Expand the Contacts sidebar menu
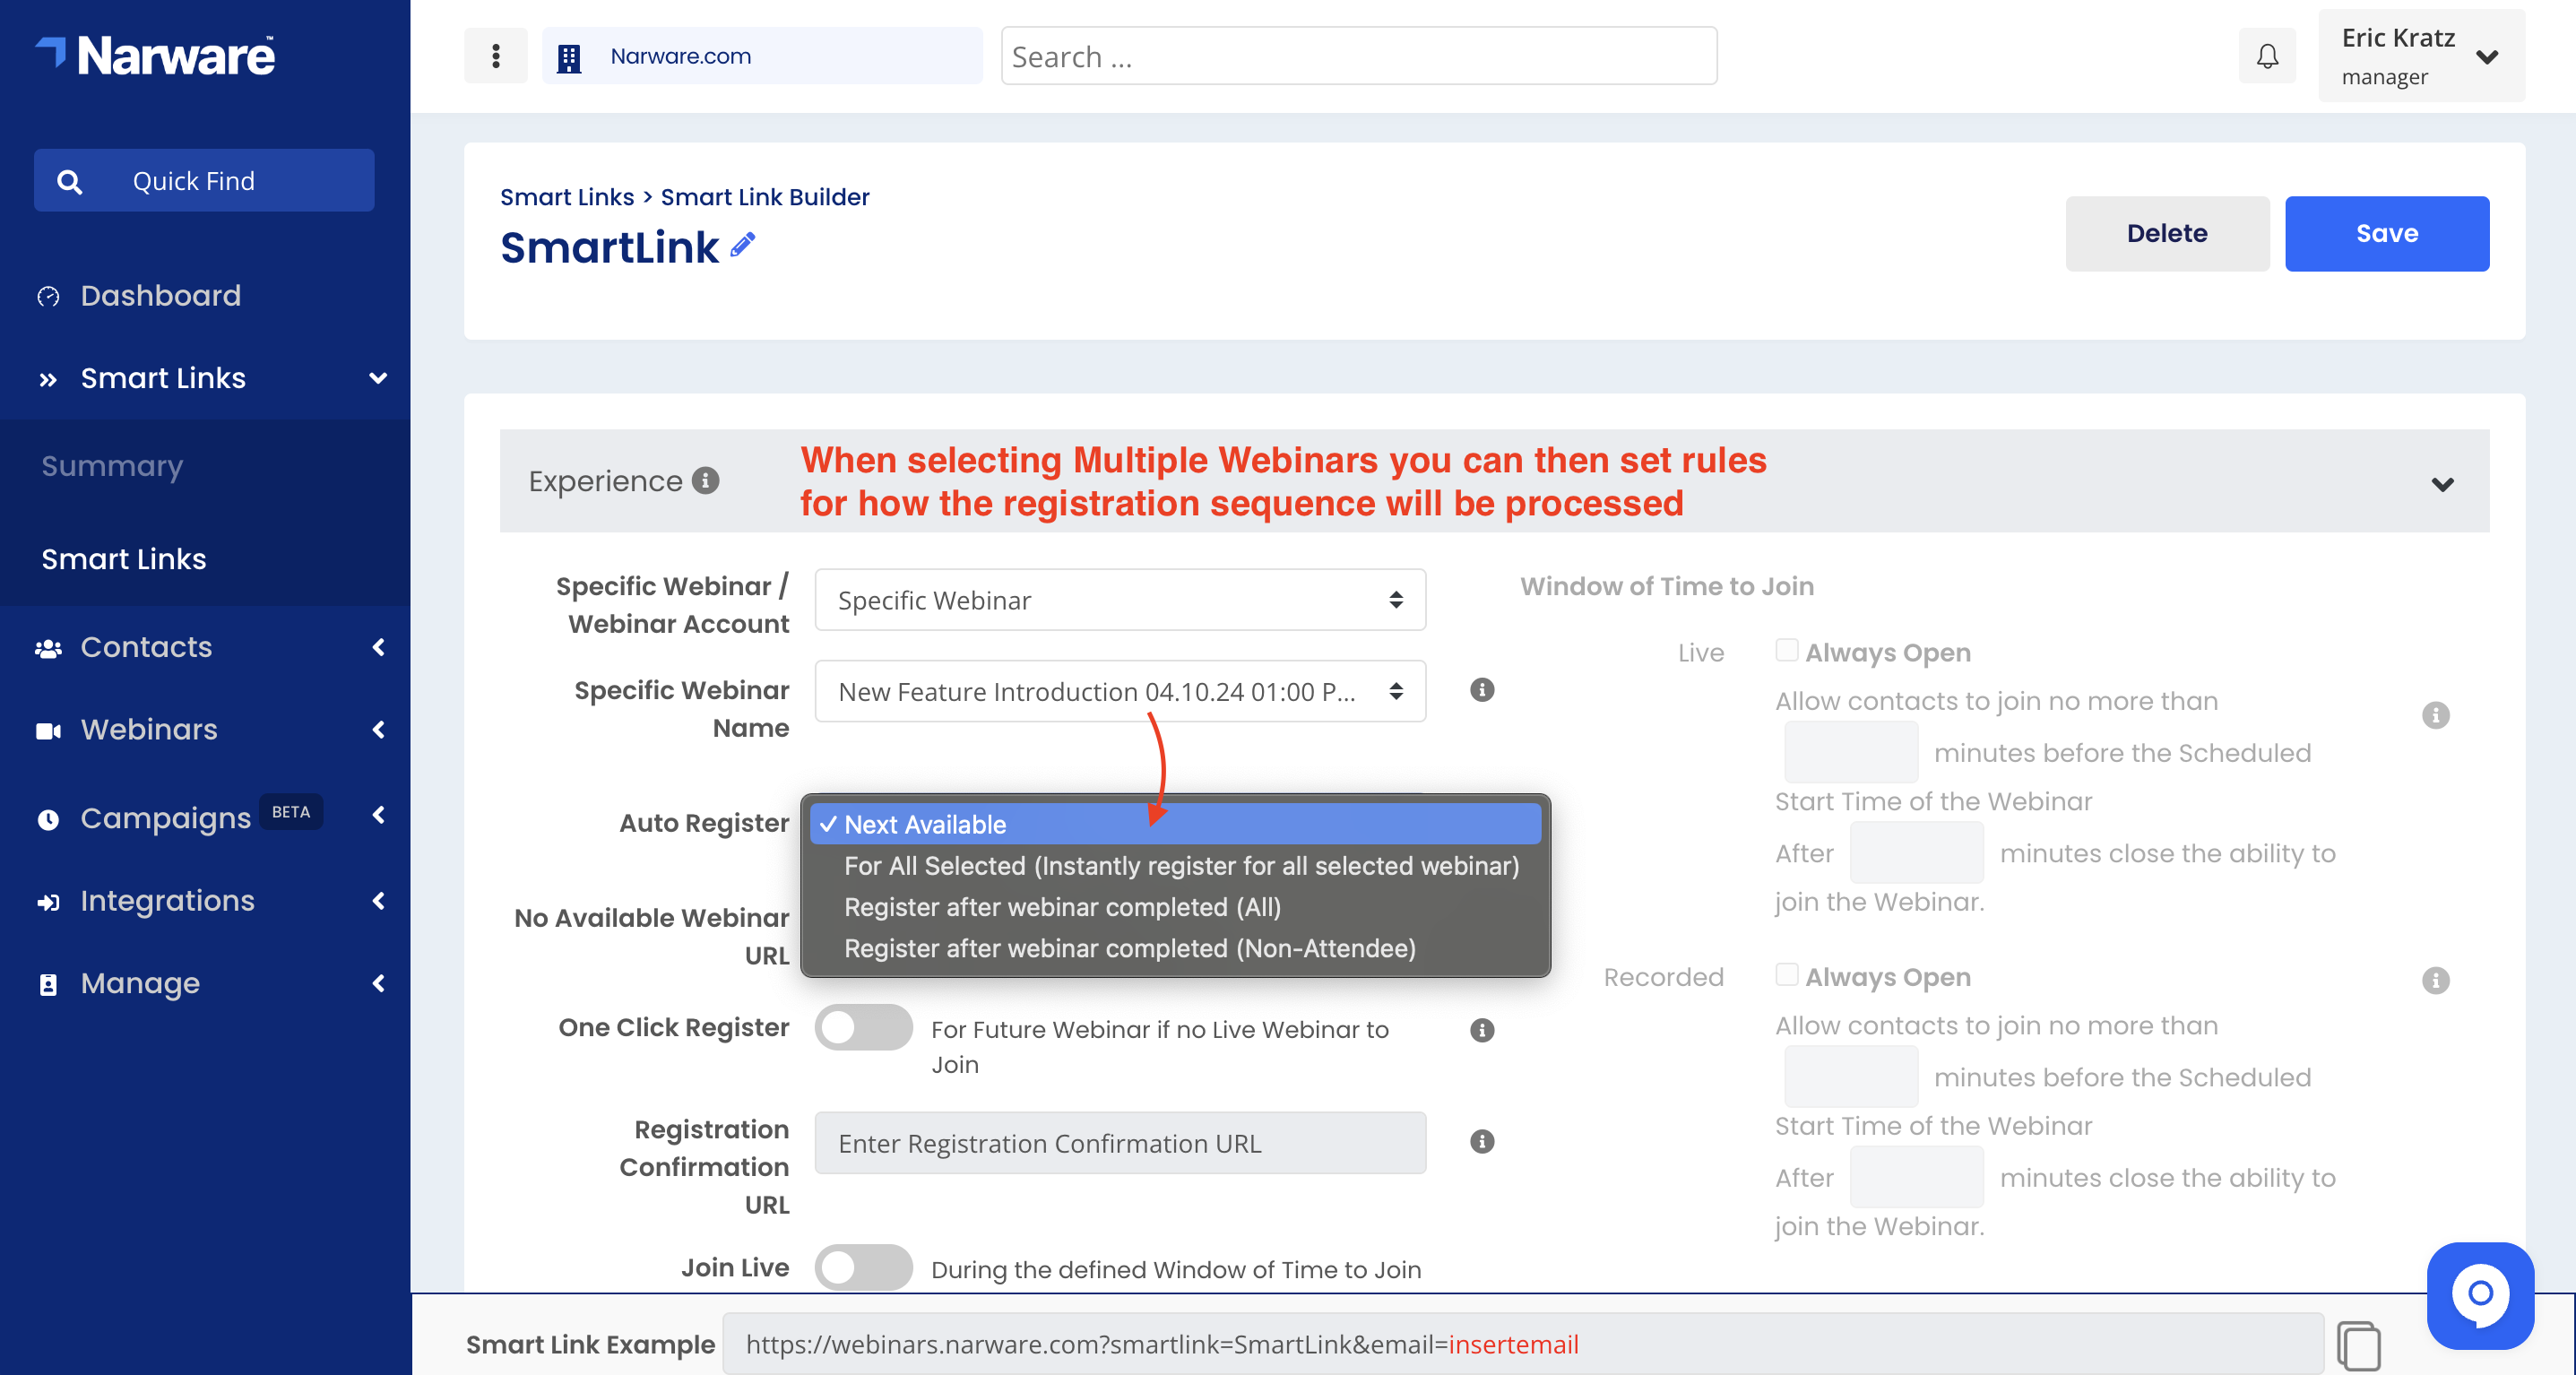2576x1375 pixels. tap(378, 647)
